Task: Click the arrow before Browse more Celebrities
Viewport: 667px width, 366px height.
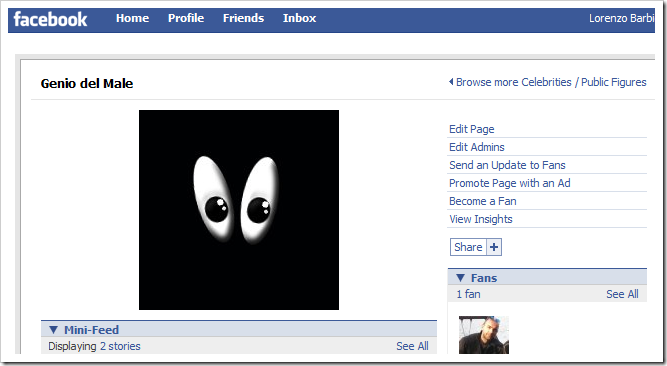Action: pyautogui.click(x=451, y=82)
